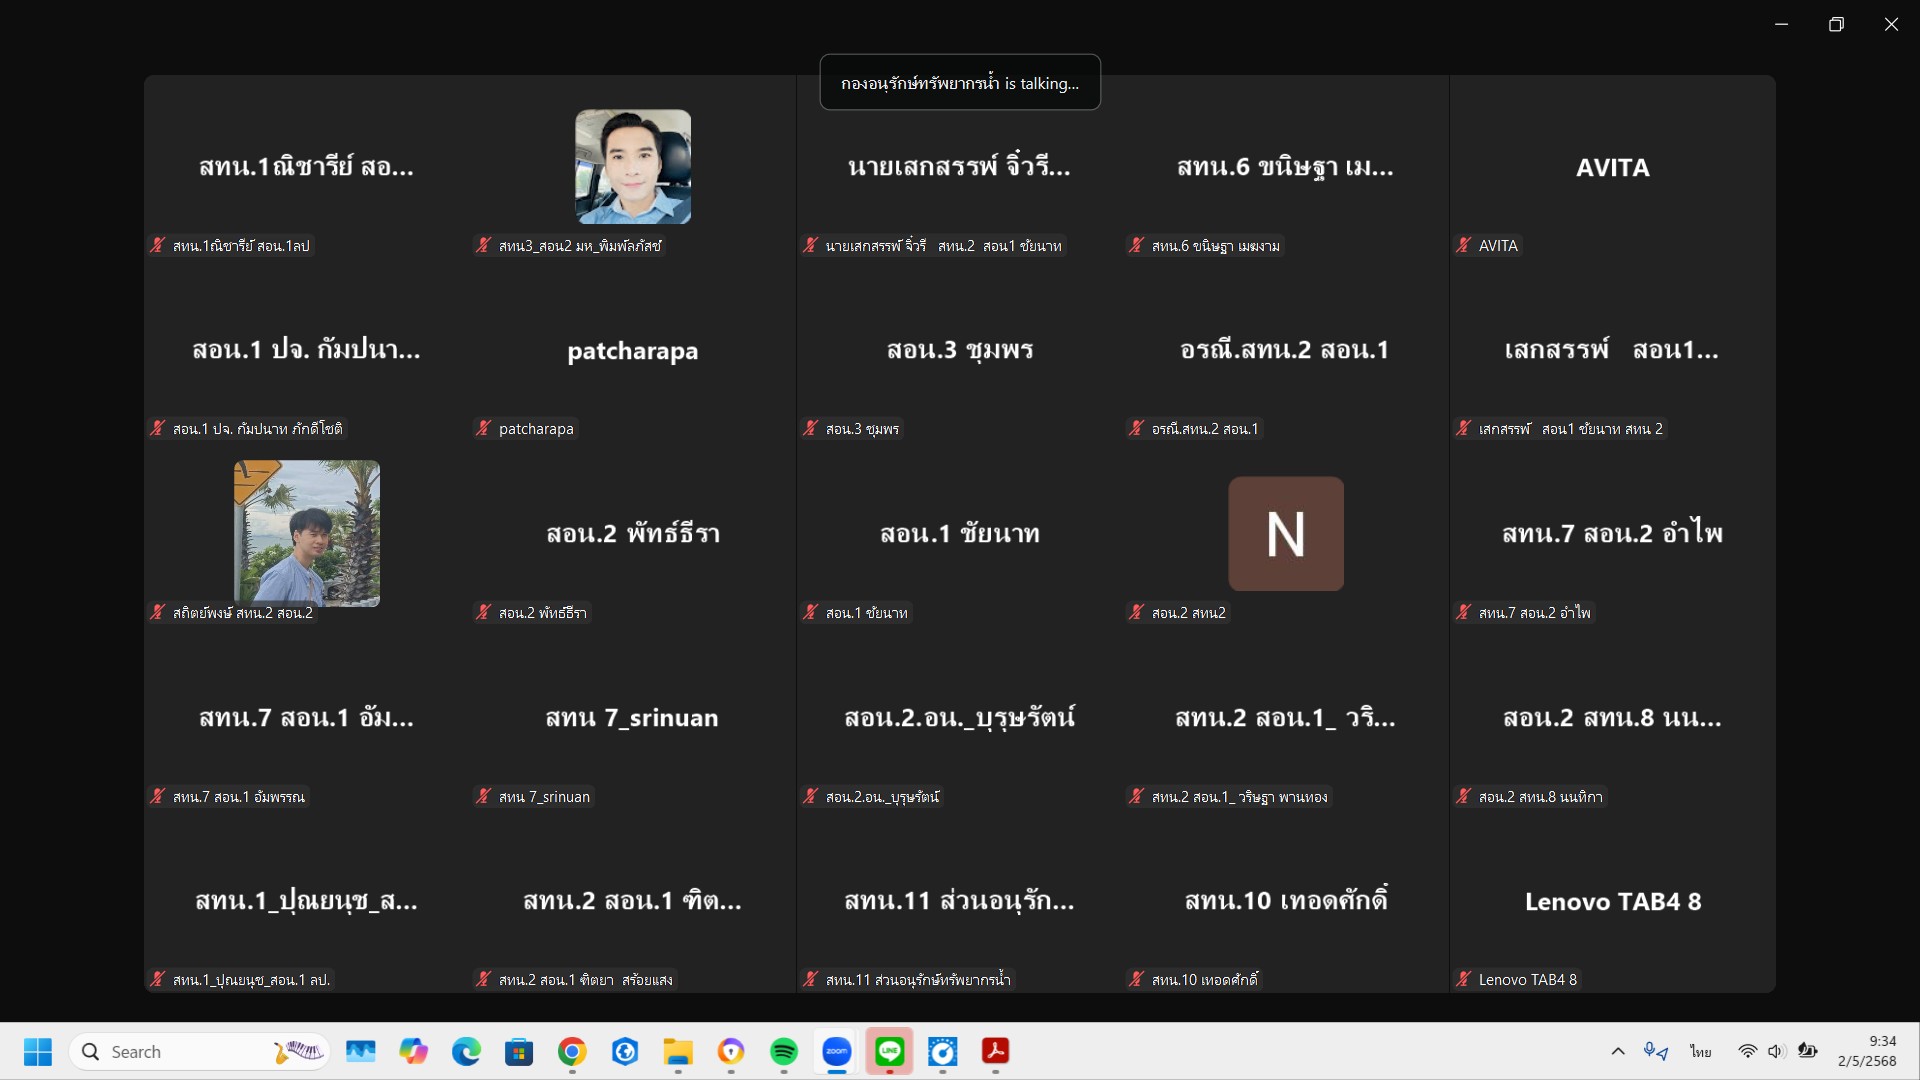Select the participant tile with letter N avatar
1920x1080 pixels.
pos(1285,533)
